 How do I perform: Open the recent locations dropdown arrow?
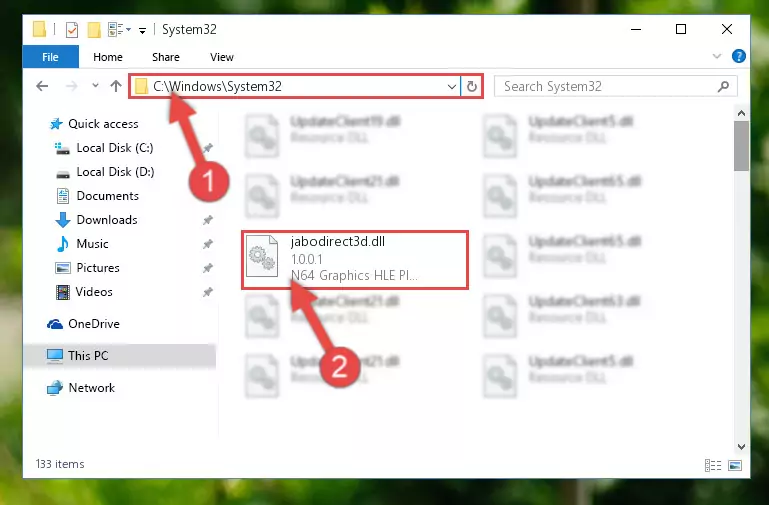pos(95,86)
